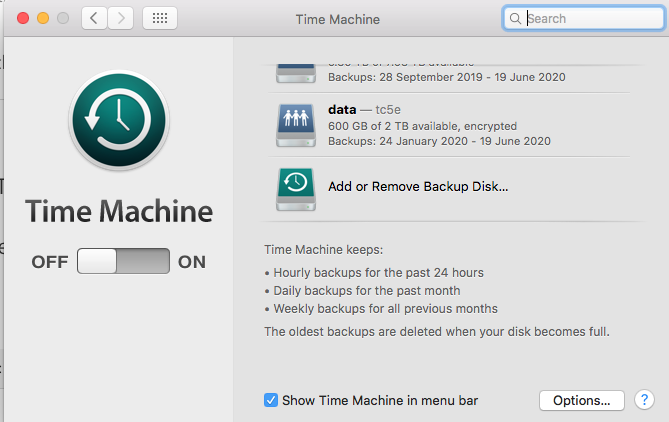Click the OFF label beside the switch

50,262
